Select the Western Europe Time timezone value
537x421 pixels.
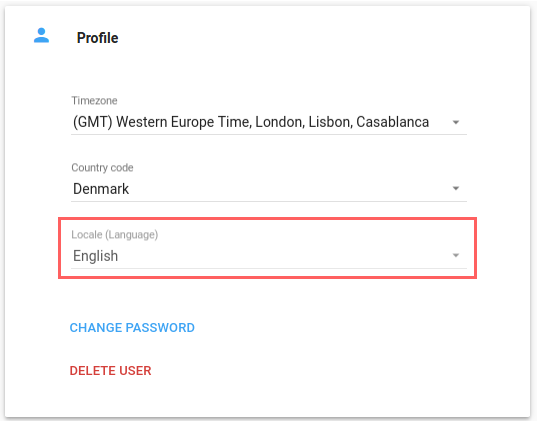click(251, 122)
